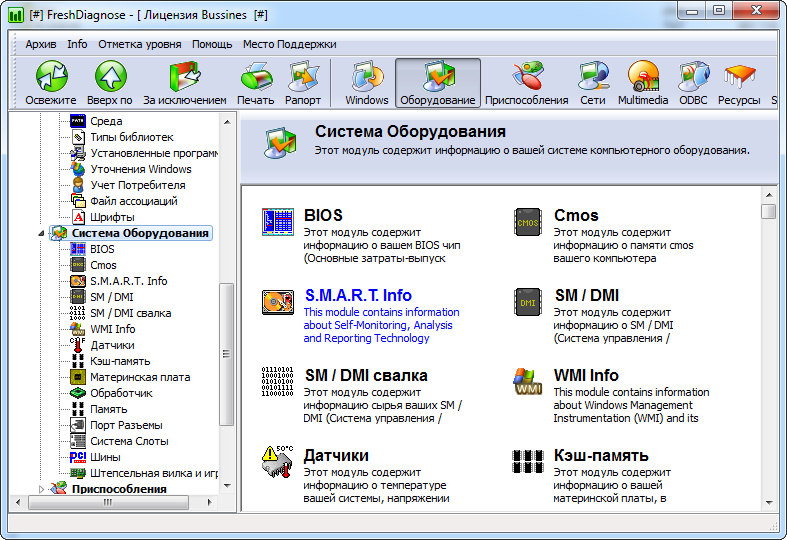The width and height of the screenshot is (787, 540).
Task: Select S.M.A.R.T. Info in the tree
Action: point(128,281)
